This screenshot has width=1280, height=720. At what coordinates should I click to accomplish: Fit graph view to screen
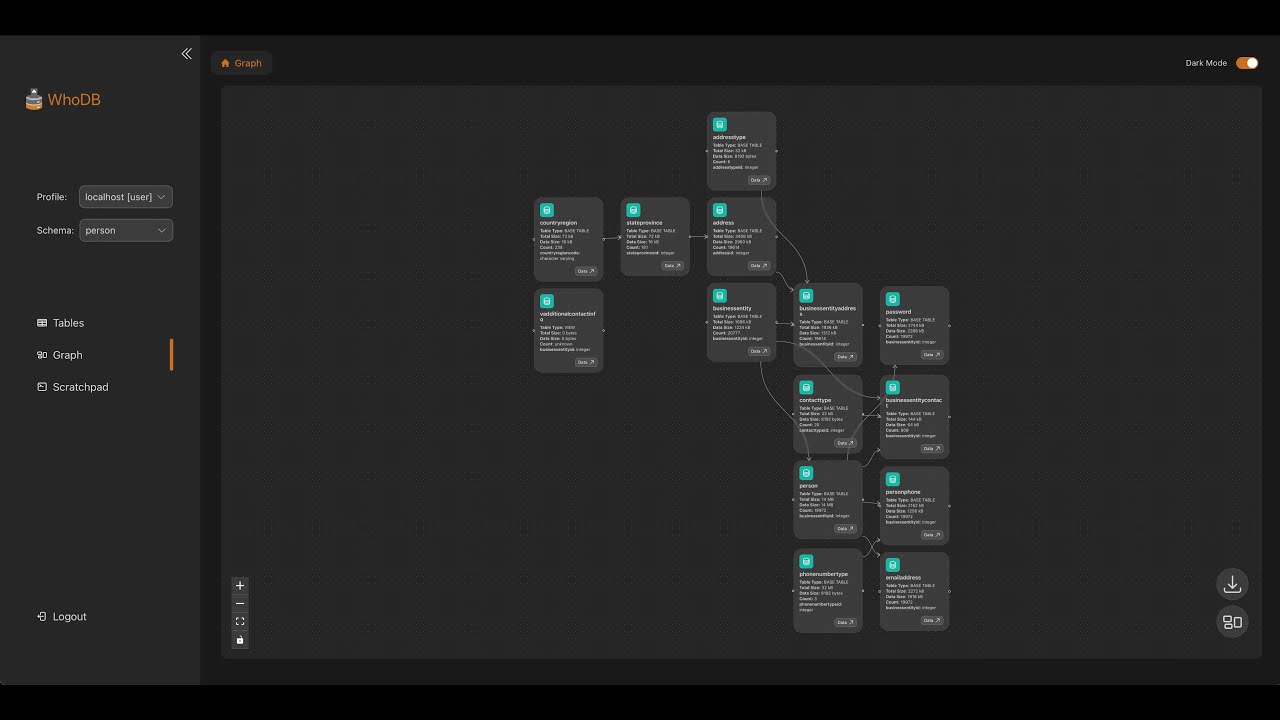click(x=240, y=622)
